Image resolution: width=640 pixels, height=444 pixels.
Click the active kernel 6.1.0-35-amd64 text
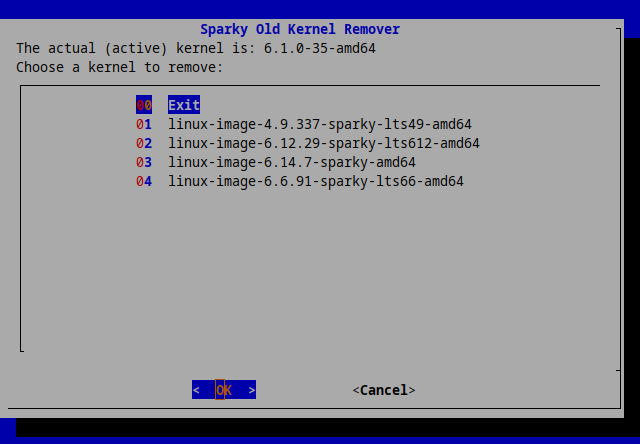pyautogui.click(x=320, y=48)
